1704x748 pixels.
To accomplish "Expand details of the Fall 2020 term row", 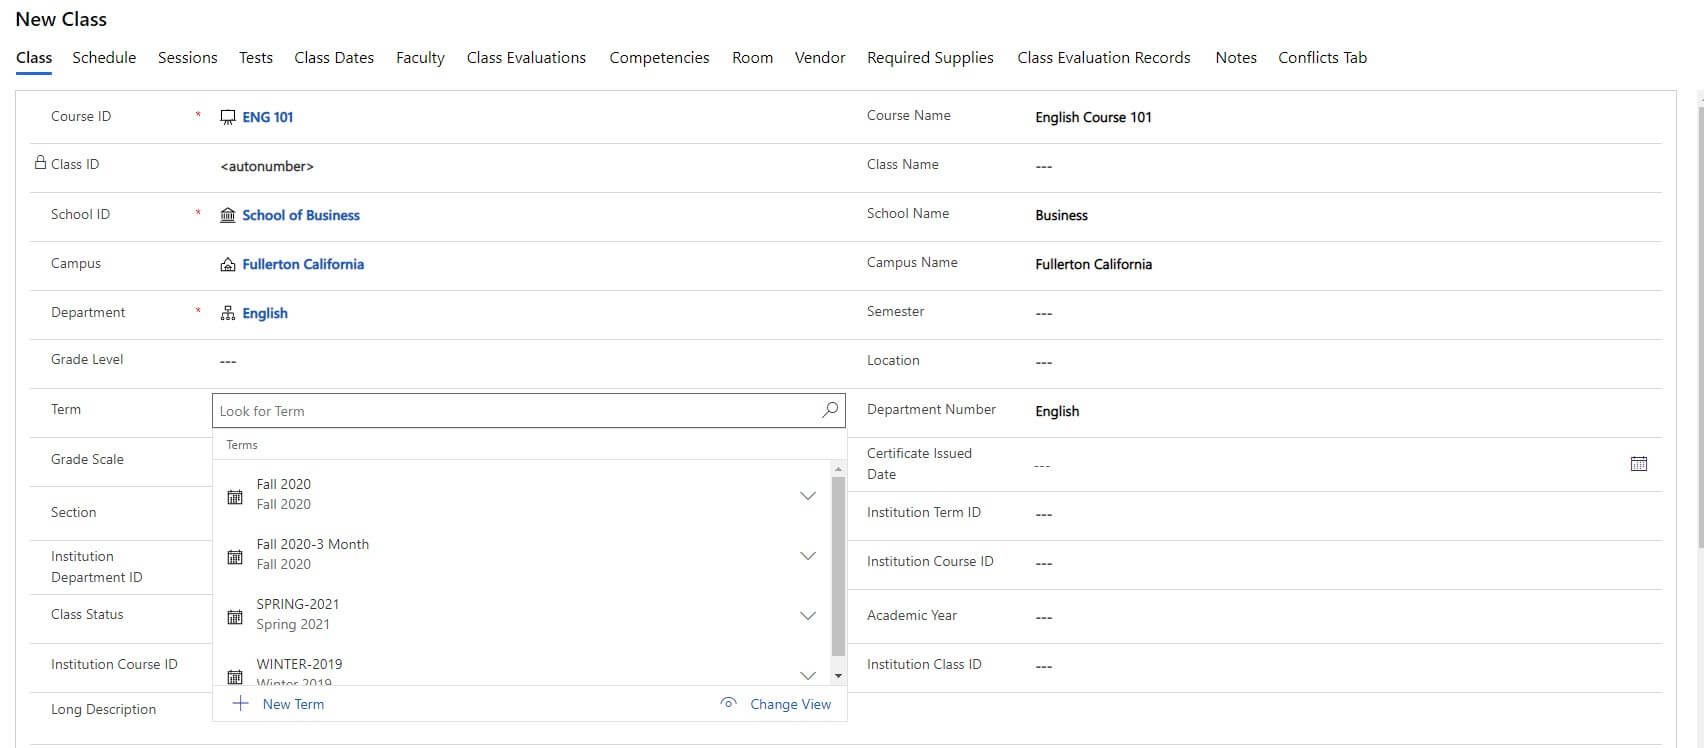I will 808,496.
